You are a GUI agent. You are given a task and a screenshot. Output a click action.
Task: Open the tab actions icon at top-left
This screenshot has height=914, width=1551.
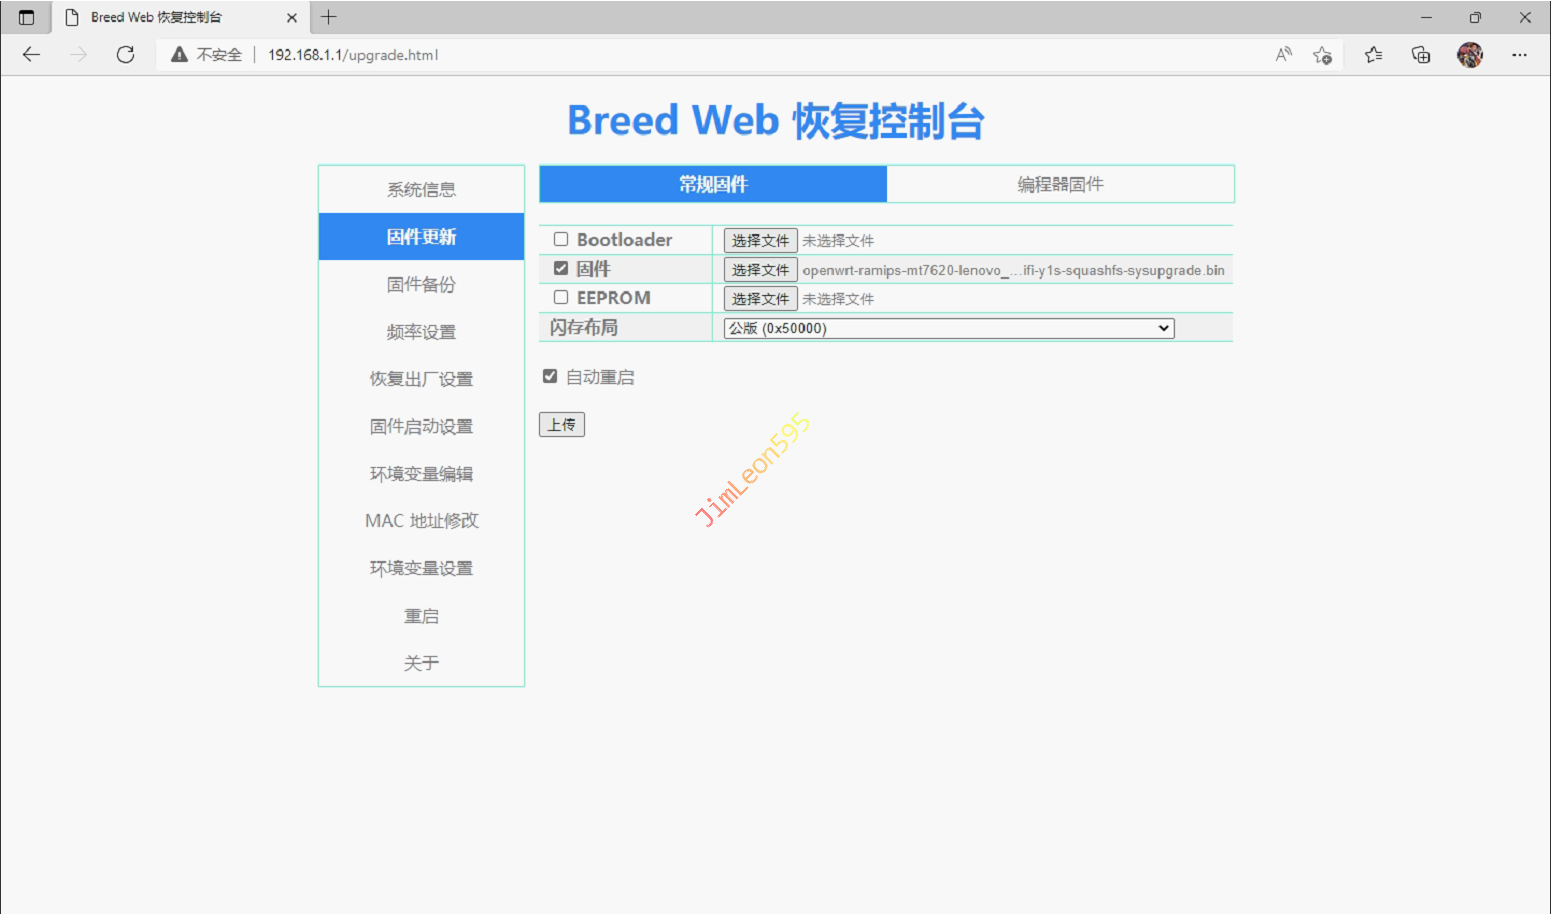click(26, 17)
